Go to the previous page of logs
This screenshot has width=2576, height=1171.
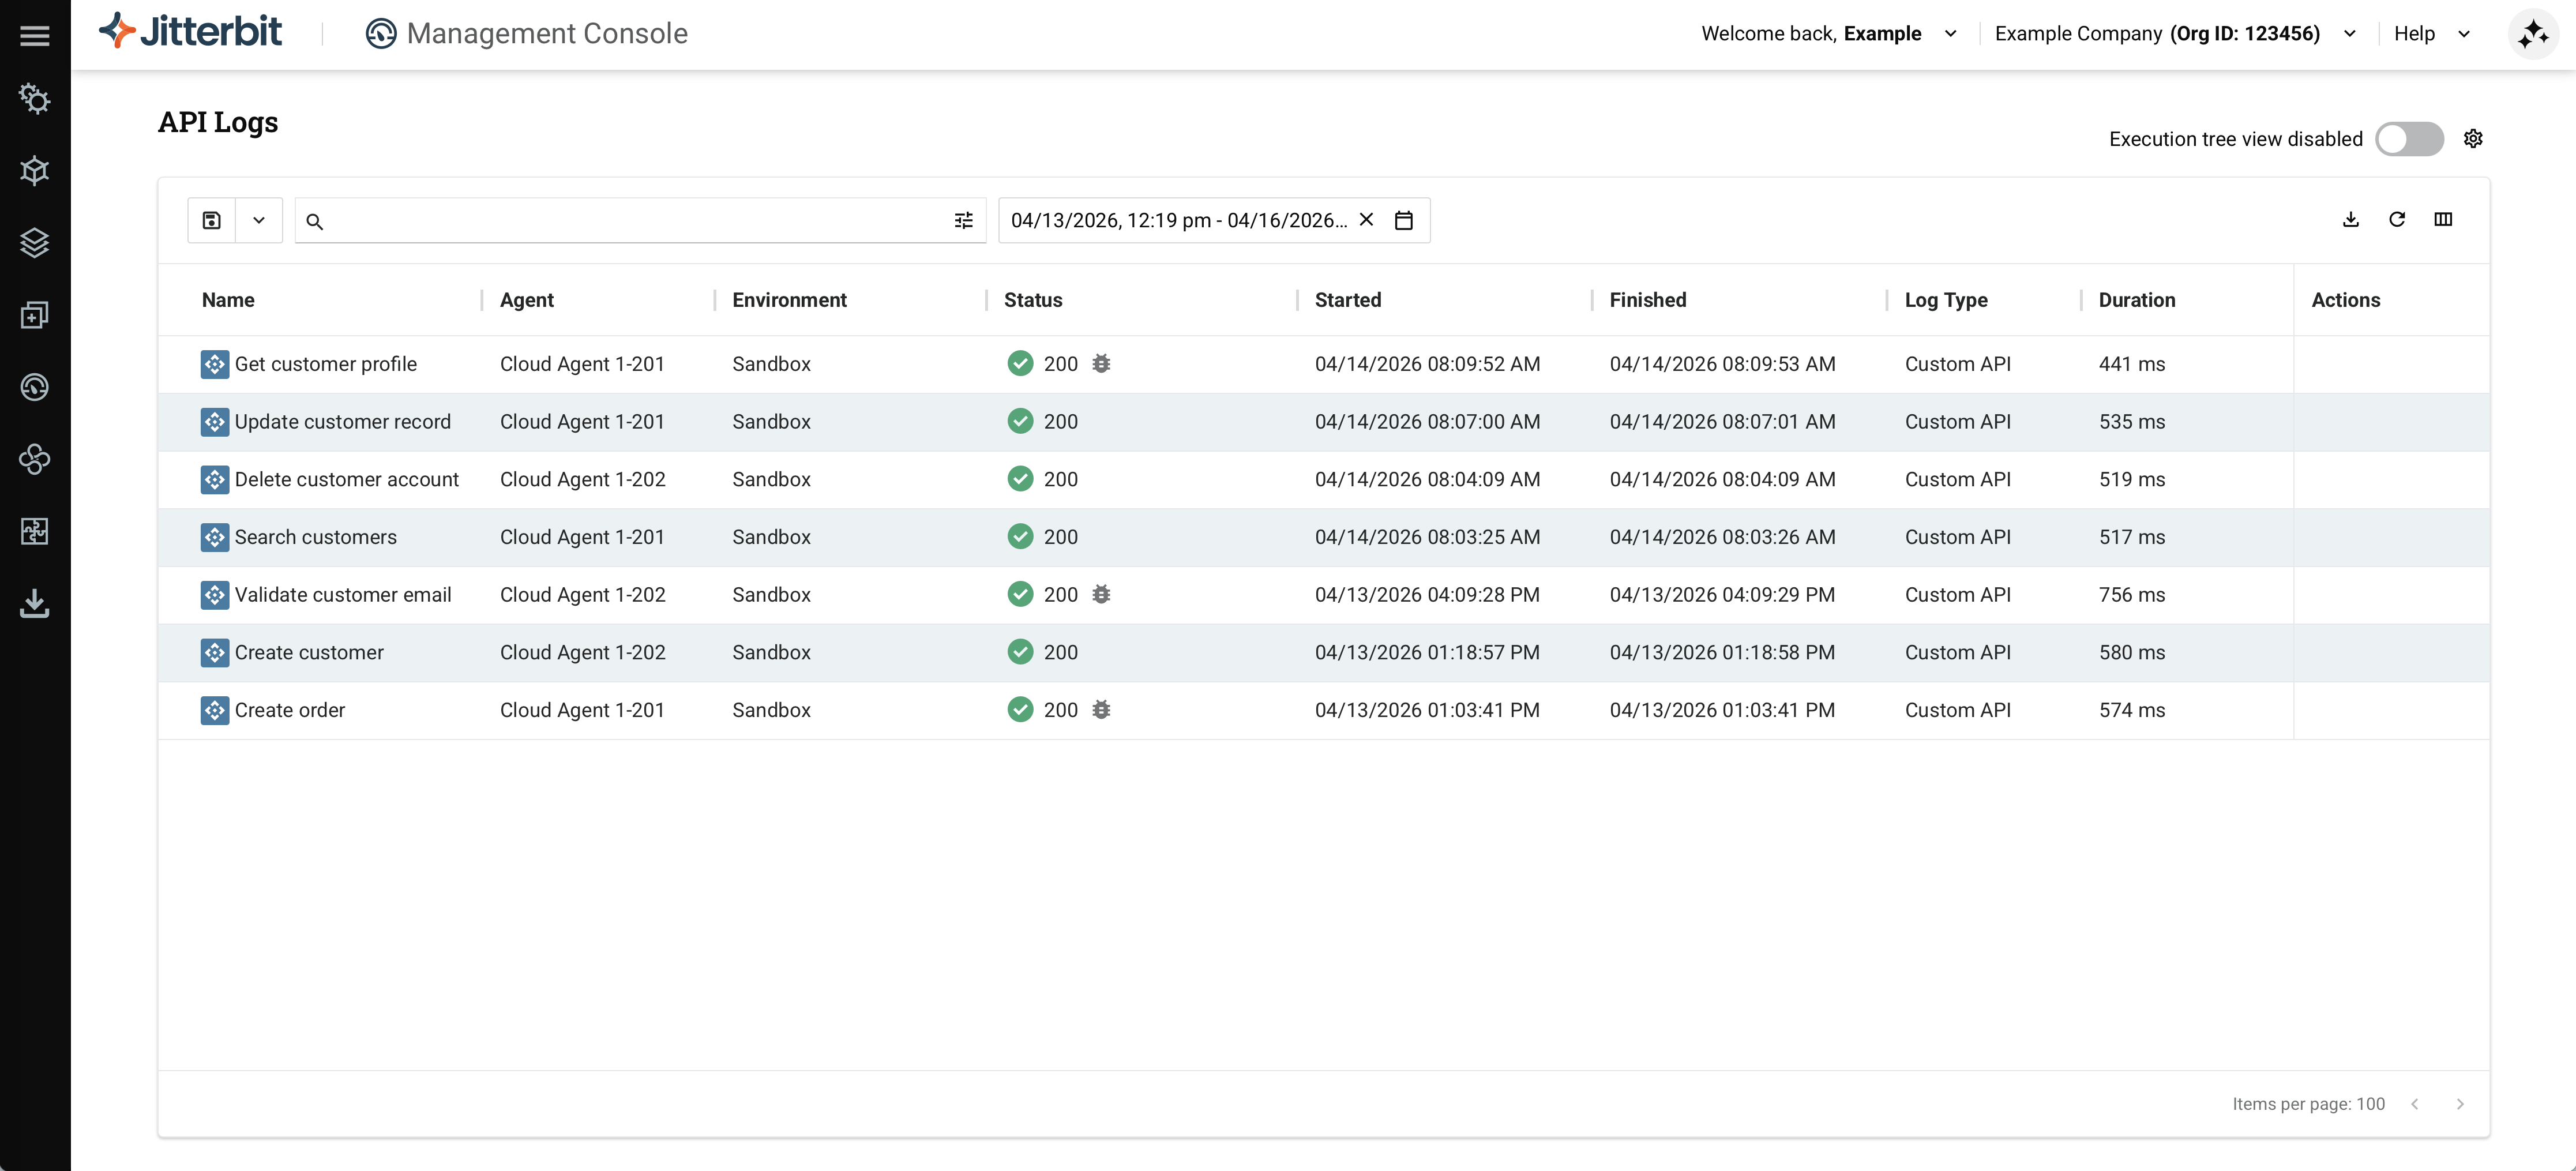pos(2415,1104)
